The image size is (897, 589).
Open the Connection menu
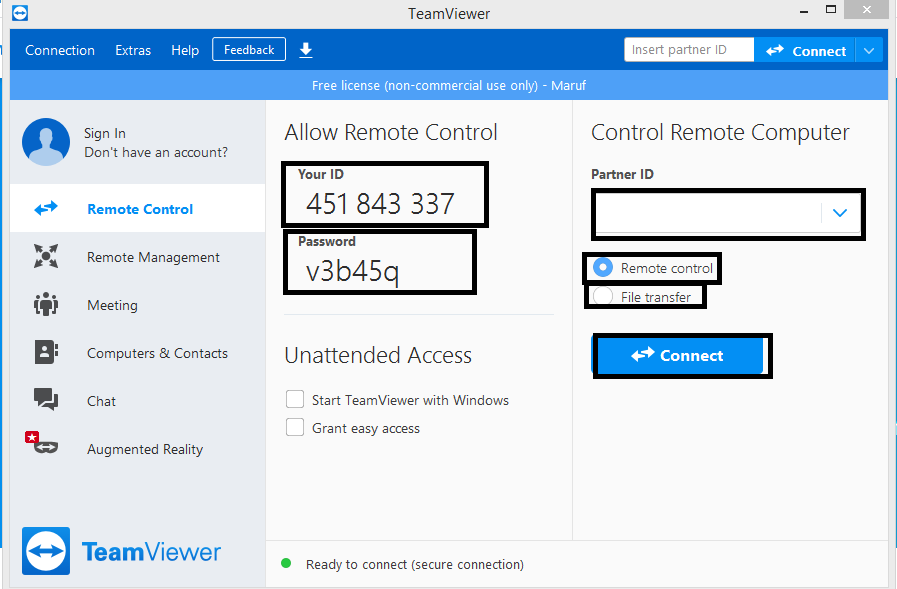(x=60, y=50)
